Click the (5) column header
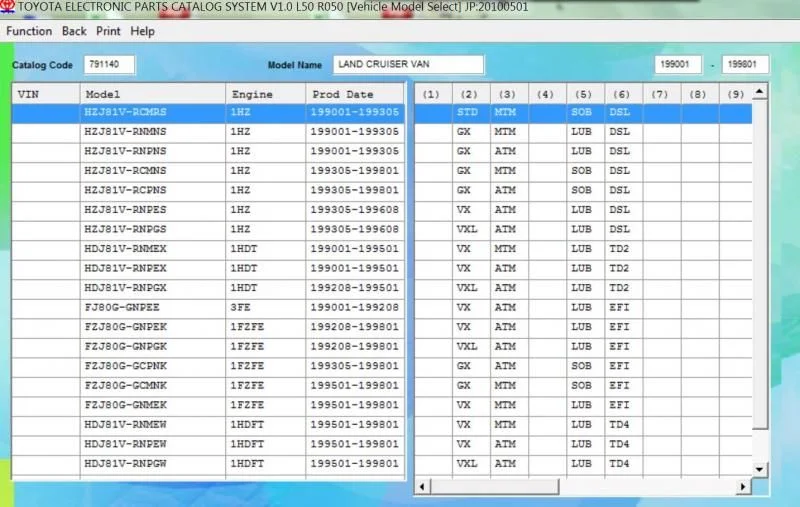The height and width of the screenshot is (507, 800). [x=585, y=94]
